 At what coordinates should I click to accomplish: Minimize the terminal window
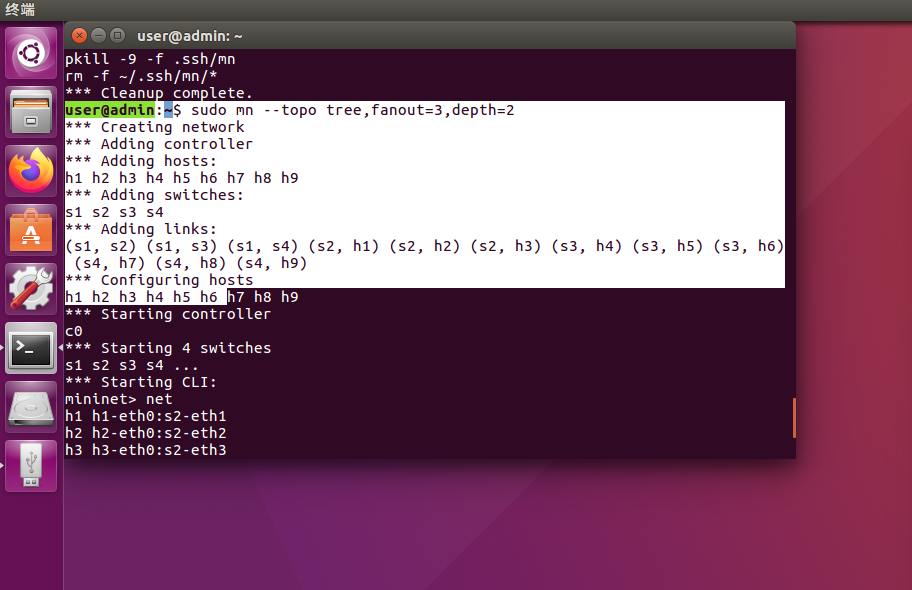(x=98, y=35)
